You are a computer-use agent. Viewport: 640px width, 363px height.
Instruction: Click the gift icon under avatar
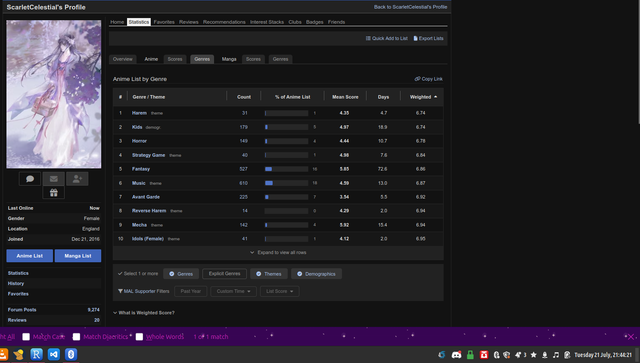[x=53, y=193]
